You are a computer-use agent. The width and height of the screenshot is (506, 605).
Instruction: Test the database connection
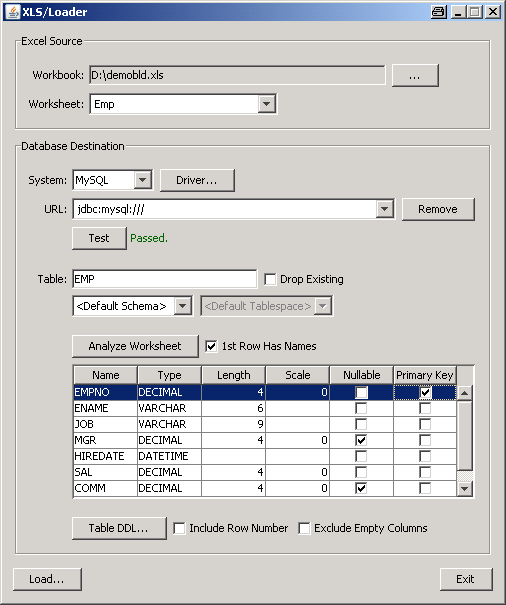click(x=99, y=238)
